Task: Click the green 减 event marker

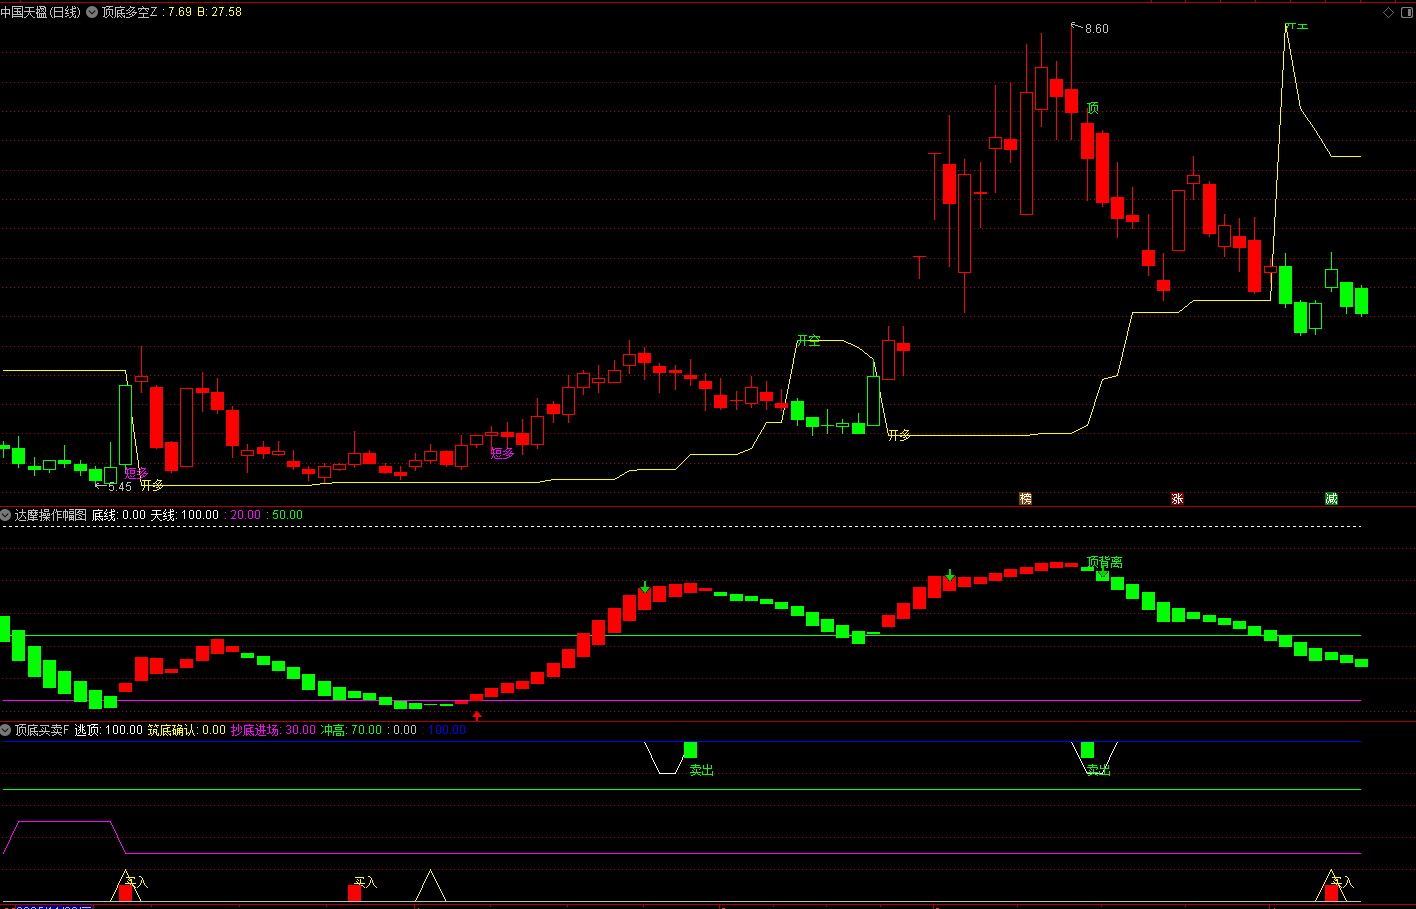Action: click(1331, 498)
